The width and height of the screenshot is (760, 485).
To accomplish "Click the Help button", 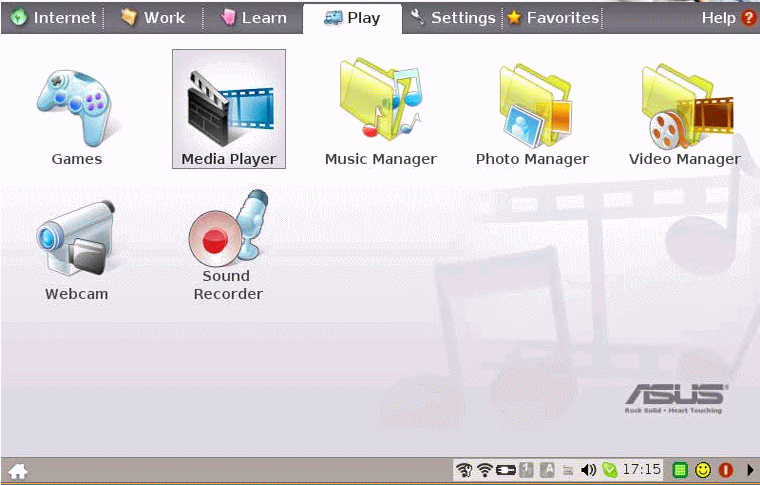I will pos(728,18).
